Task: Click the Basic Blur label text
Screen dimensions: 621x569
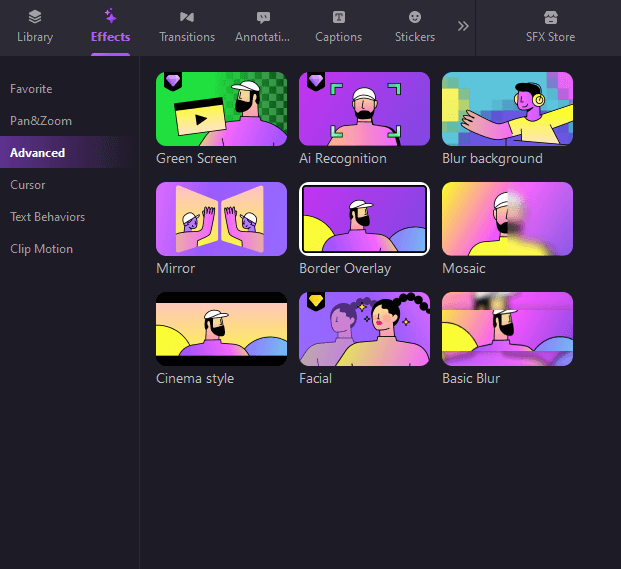Action: 471,379
